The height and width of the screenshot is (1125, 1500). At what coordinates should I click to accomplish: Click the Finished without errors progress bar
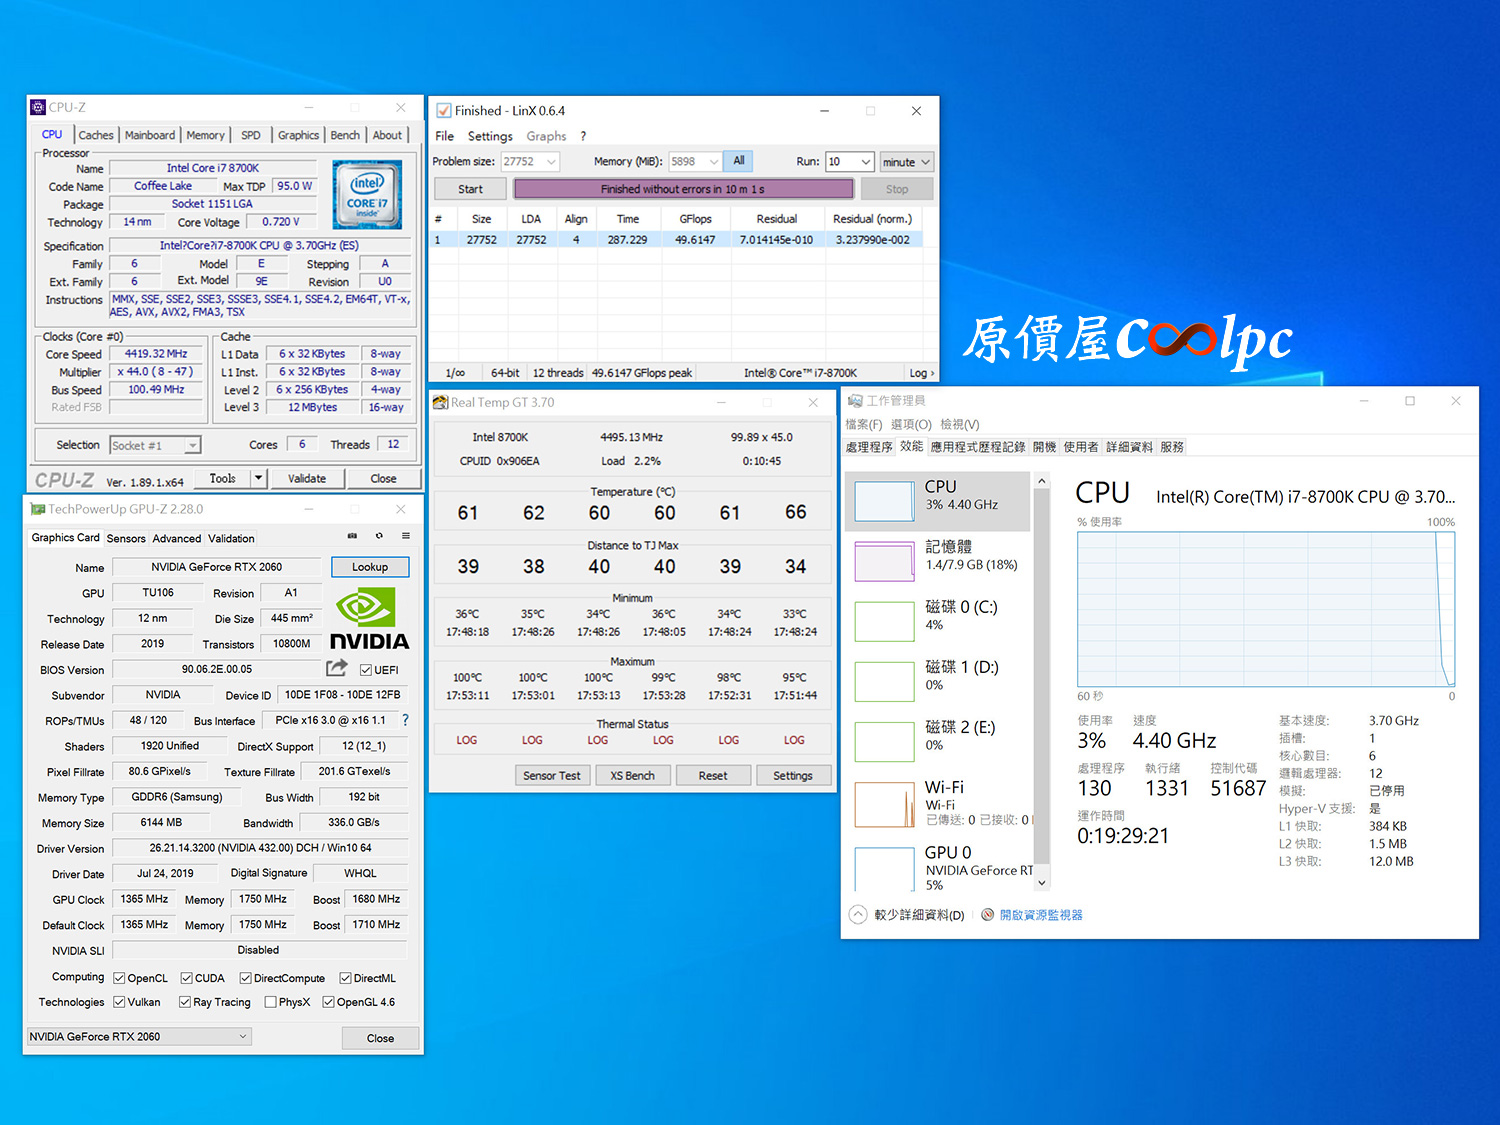[x=684, y=189]
